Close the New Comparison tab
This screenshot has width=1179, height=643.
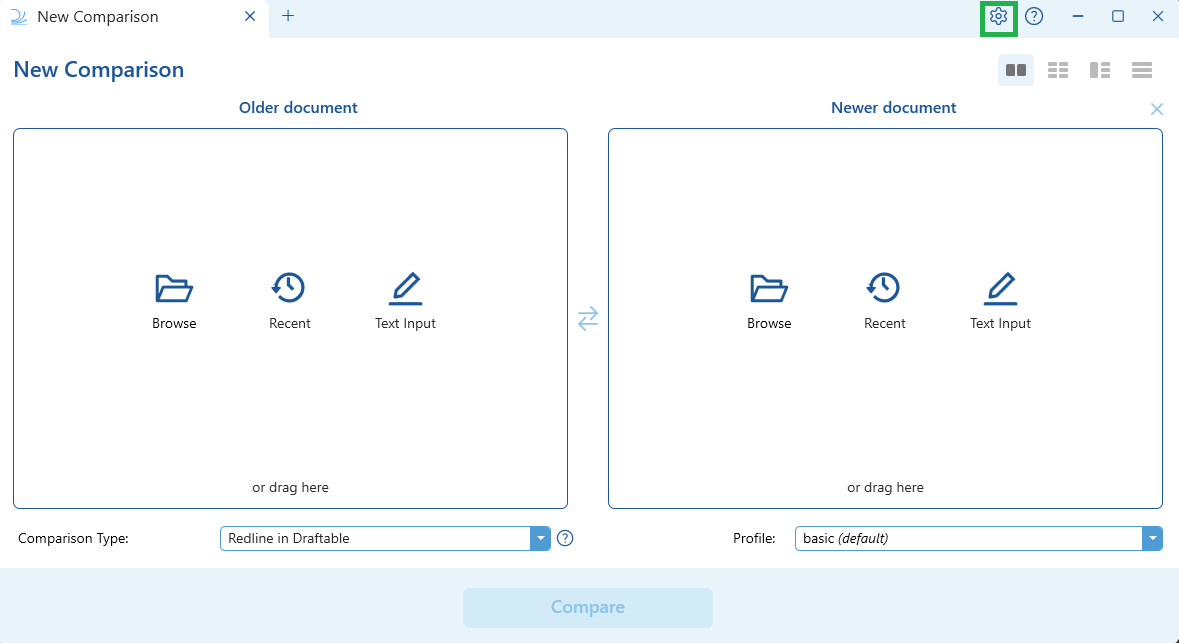coord(250,17)
